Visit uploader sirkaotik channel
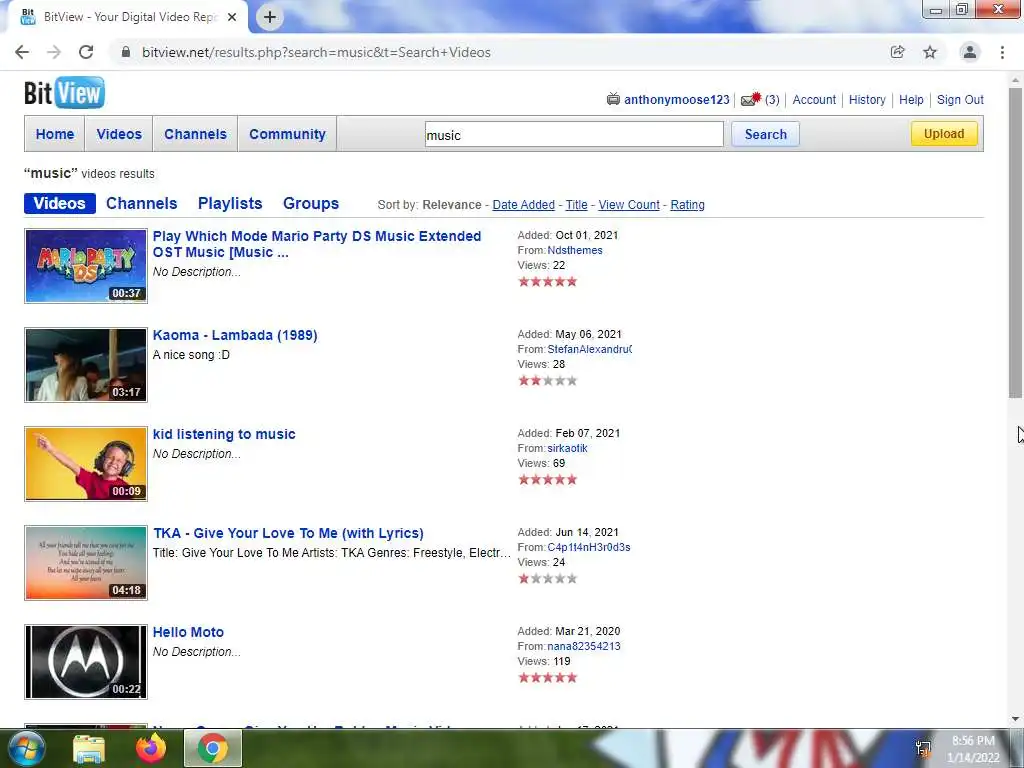Viewport: 1024px width, 768px height. (567, 448)
